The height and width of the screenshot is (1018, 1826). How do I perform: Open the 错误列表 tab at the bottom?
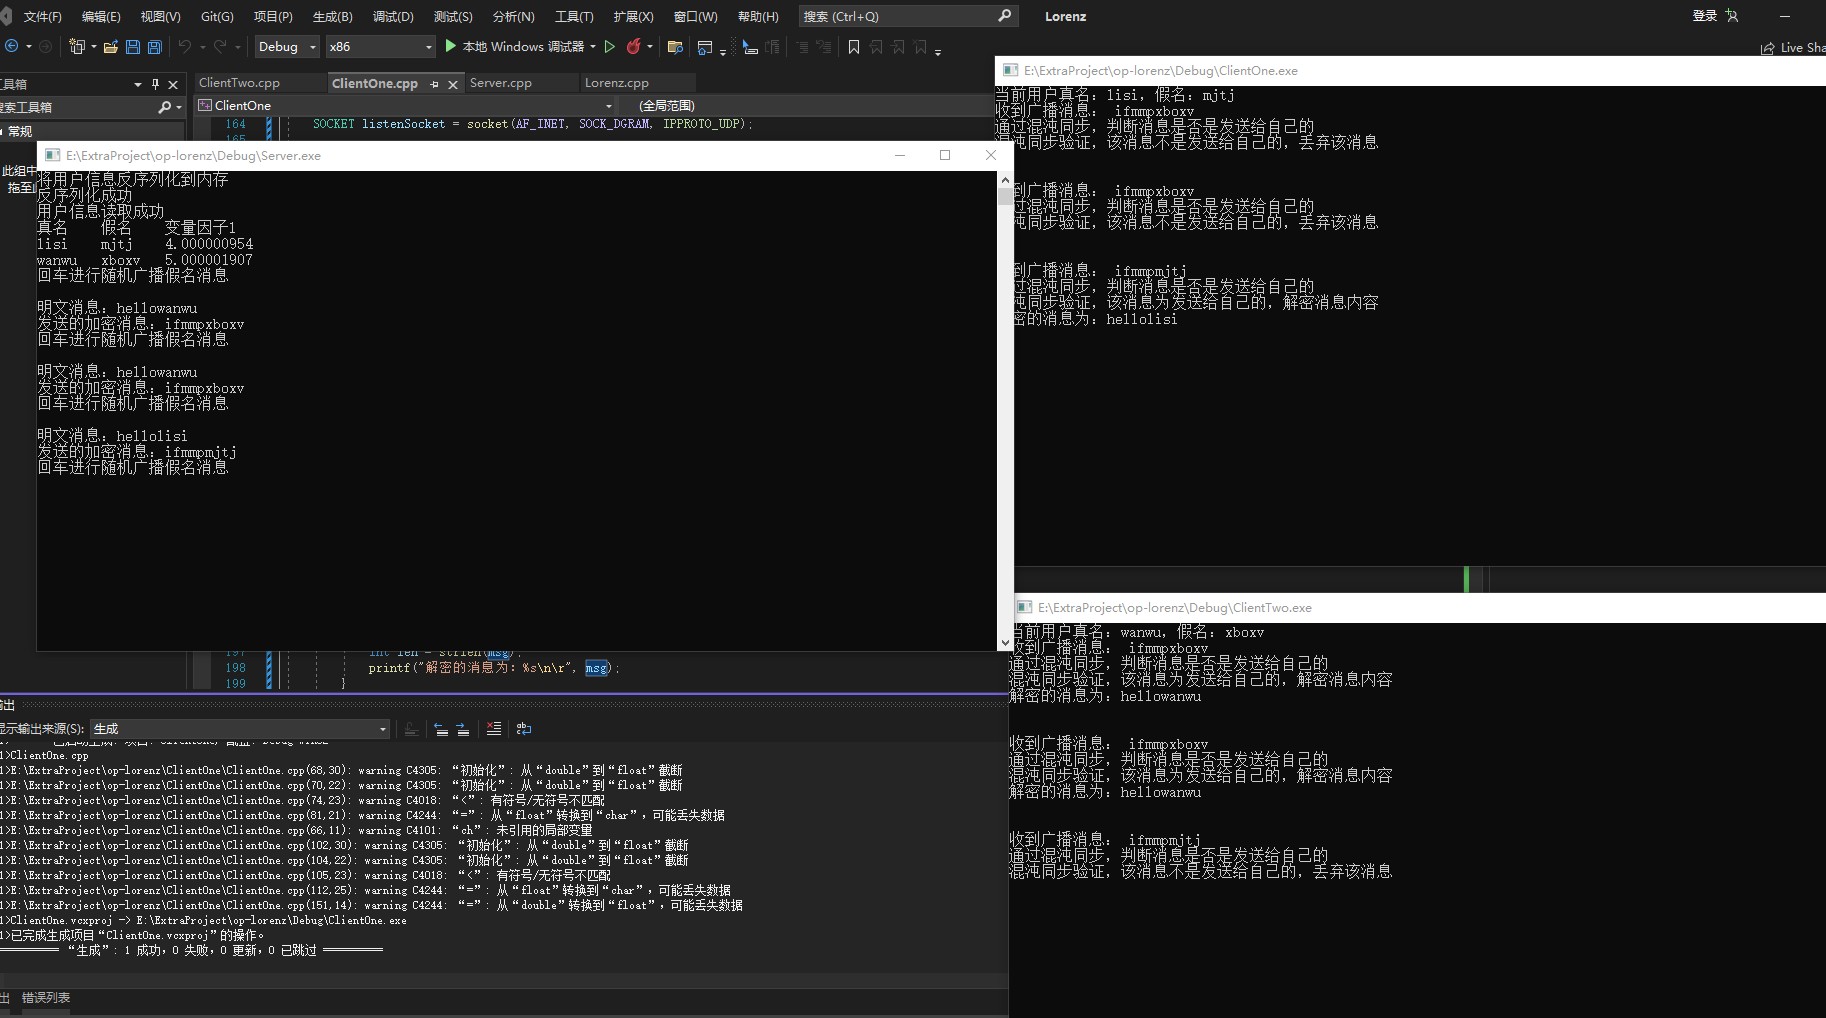(46, 997)
